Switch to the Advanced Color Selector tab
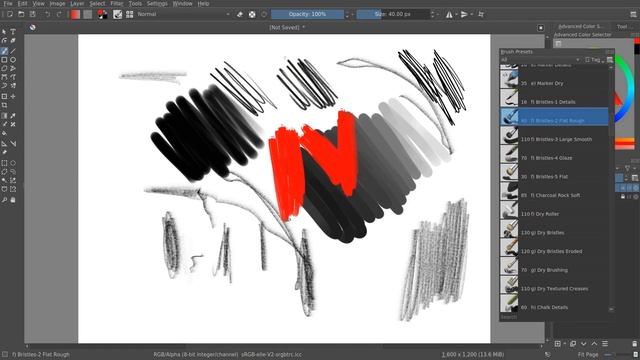Image resolution: width=640 pixels, height=360 pixels. [581, 27]
